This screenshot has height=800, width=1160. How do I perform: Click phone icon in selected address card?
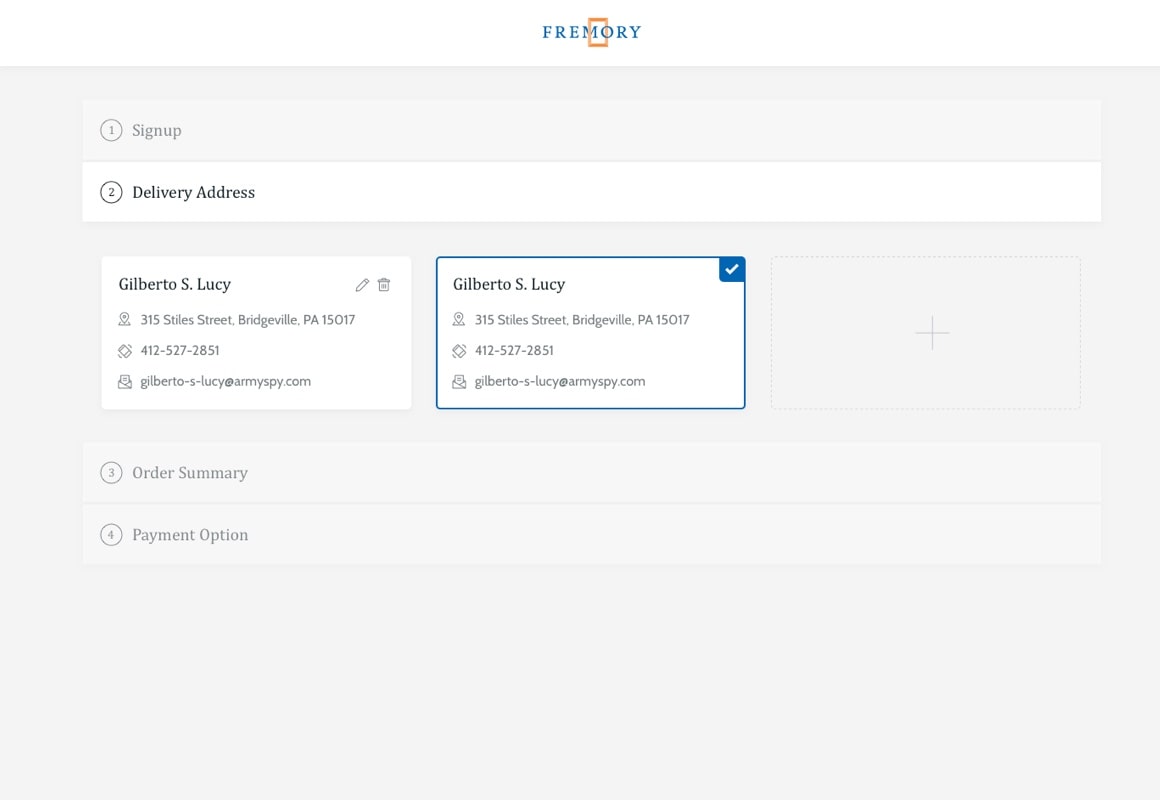coord(459,351)
